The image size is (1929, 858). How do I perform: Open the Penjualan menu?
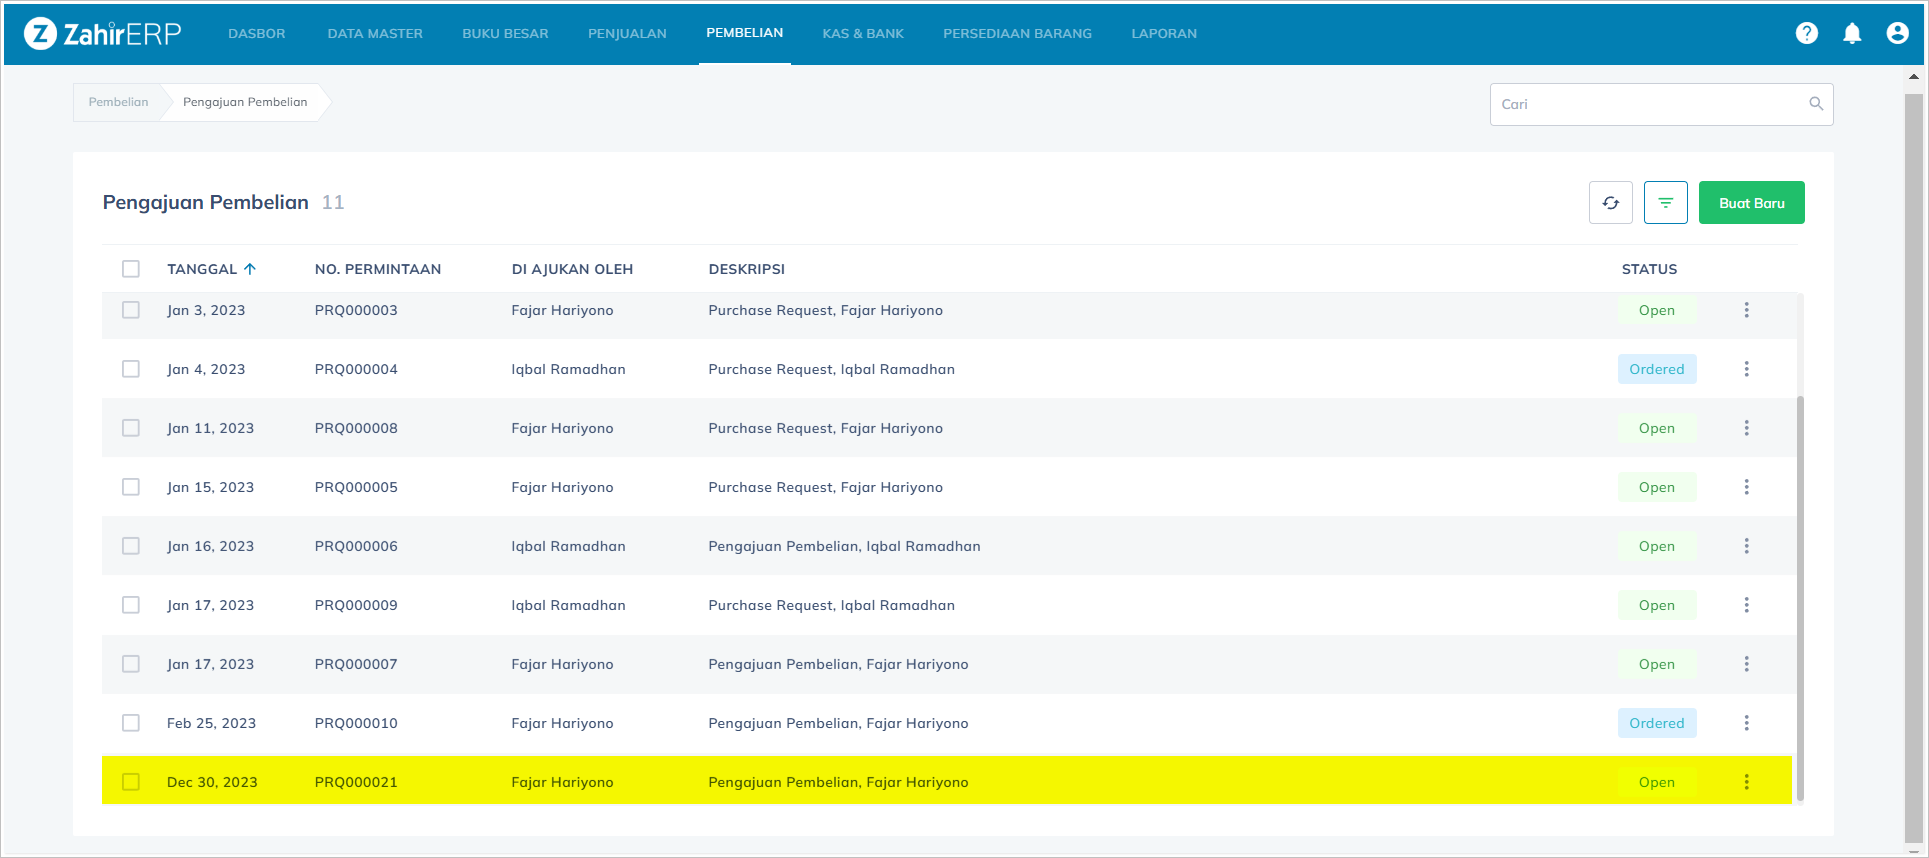click(627, 33)
